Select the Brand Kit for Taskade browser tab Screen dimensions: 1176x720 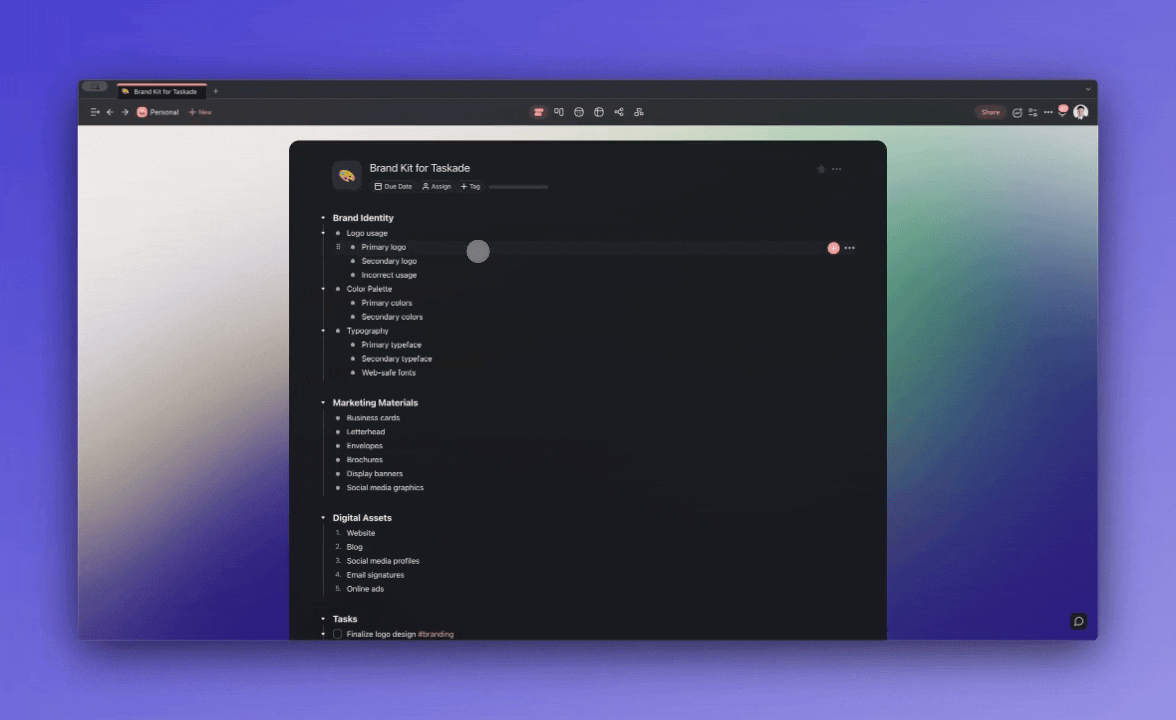(x=160, y=91)
